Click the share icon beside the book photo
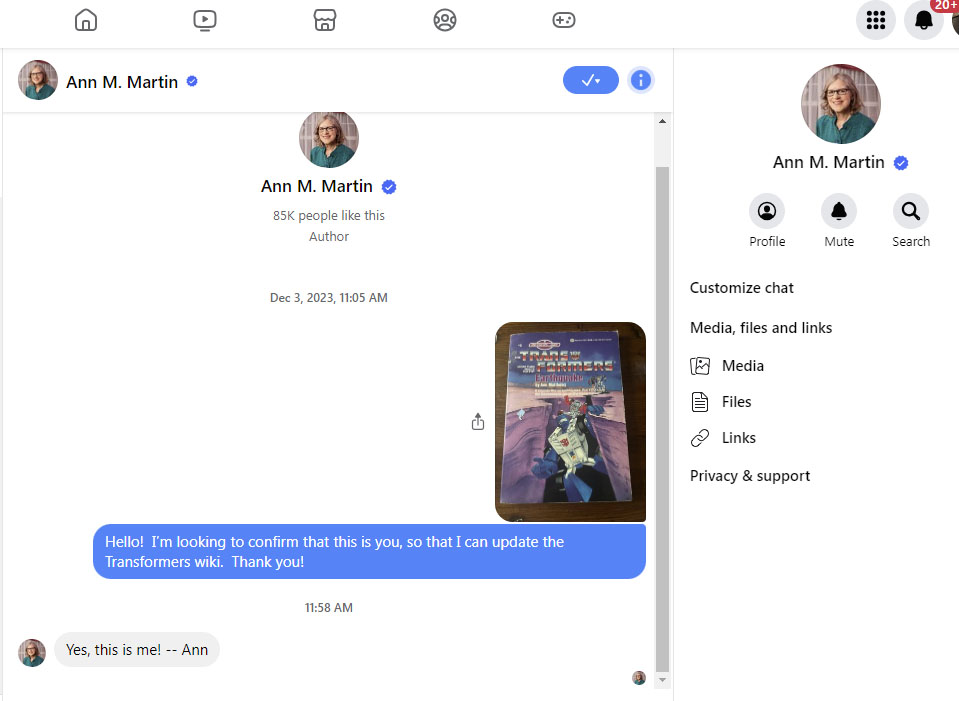This screenshot has height=701, width=959. [x=478, y=421]
